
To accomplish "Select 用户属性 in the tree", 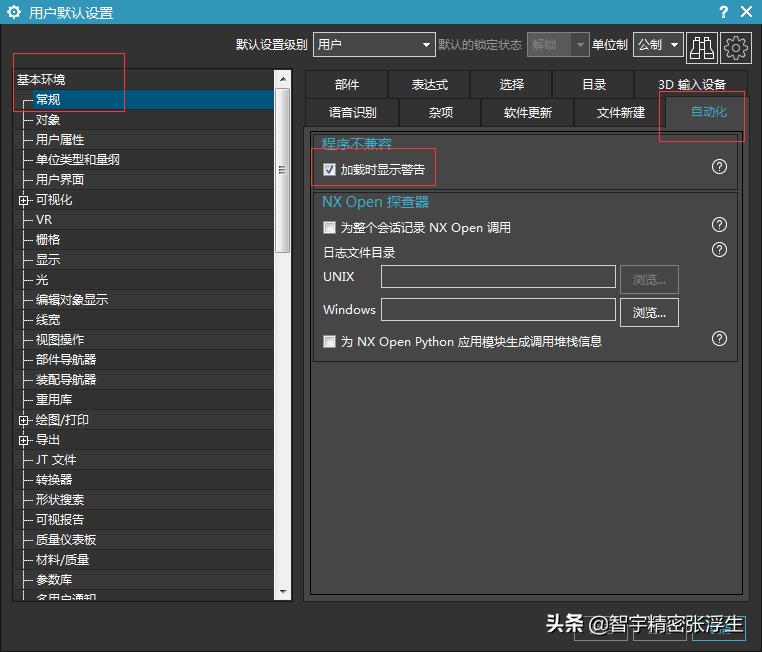I will pos(60,140).
